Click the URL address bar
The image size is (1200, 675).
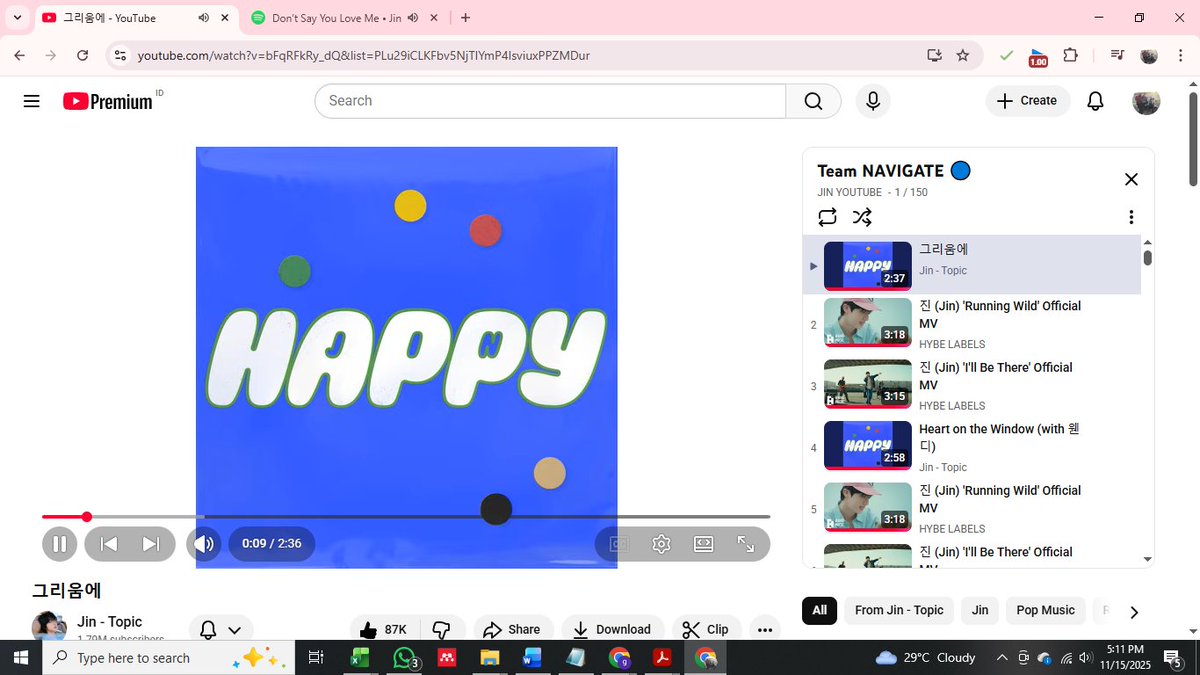pos(520,56)
